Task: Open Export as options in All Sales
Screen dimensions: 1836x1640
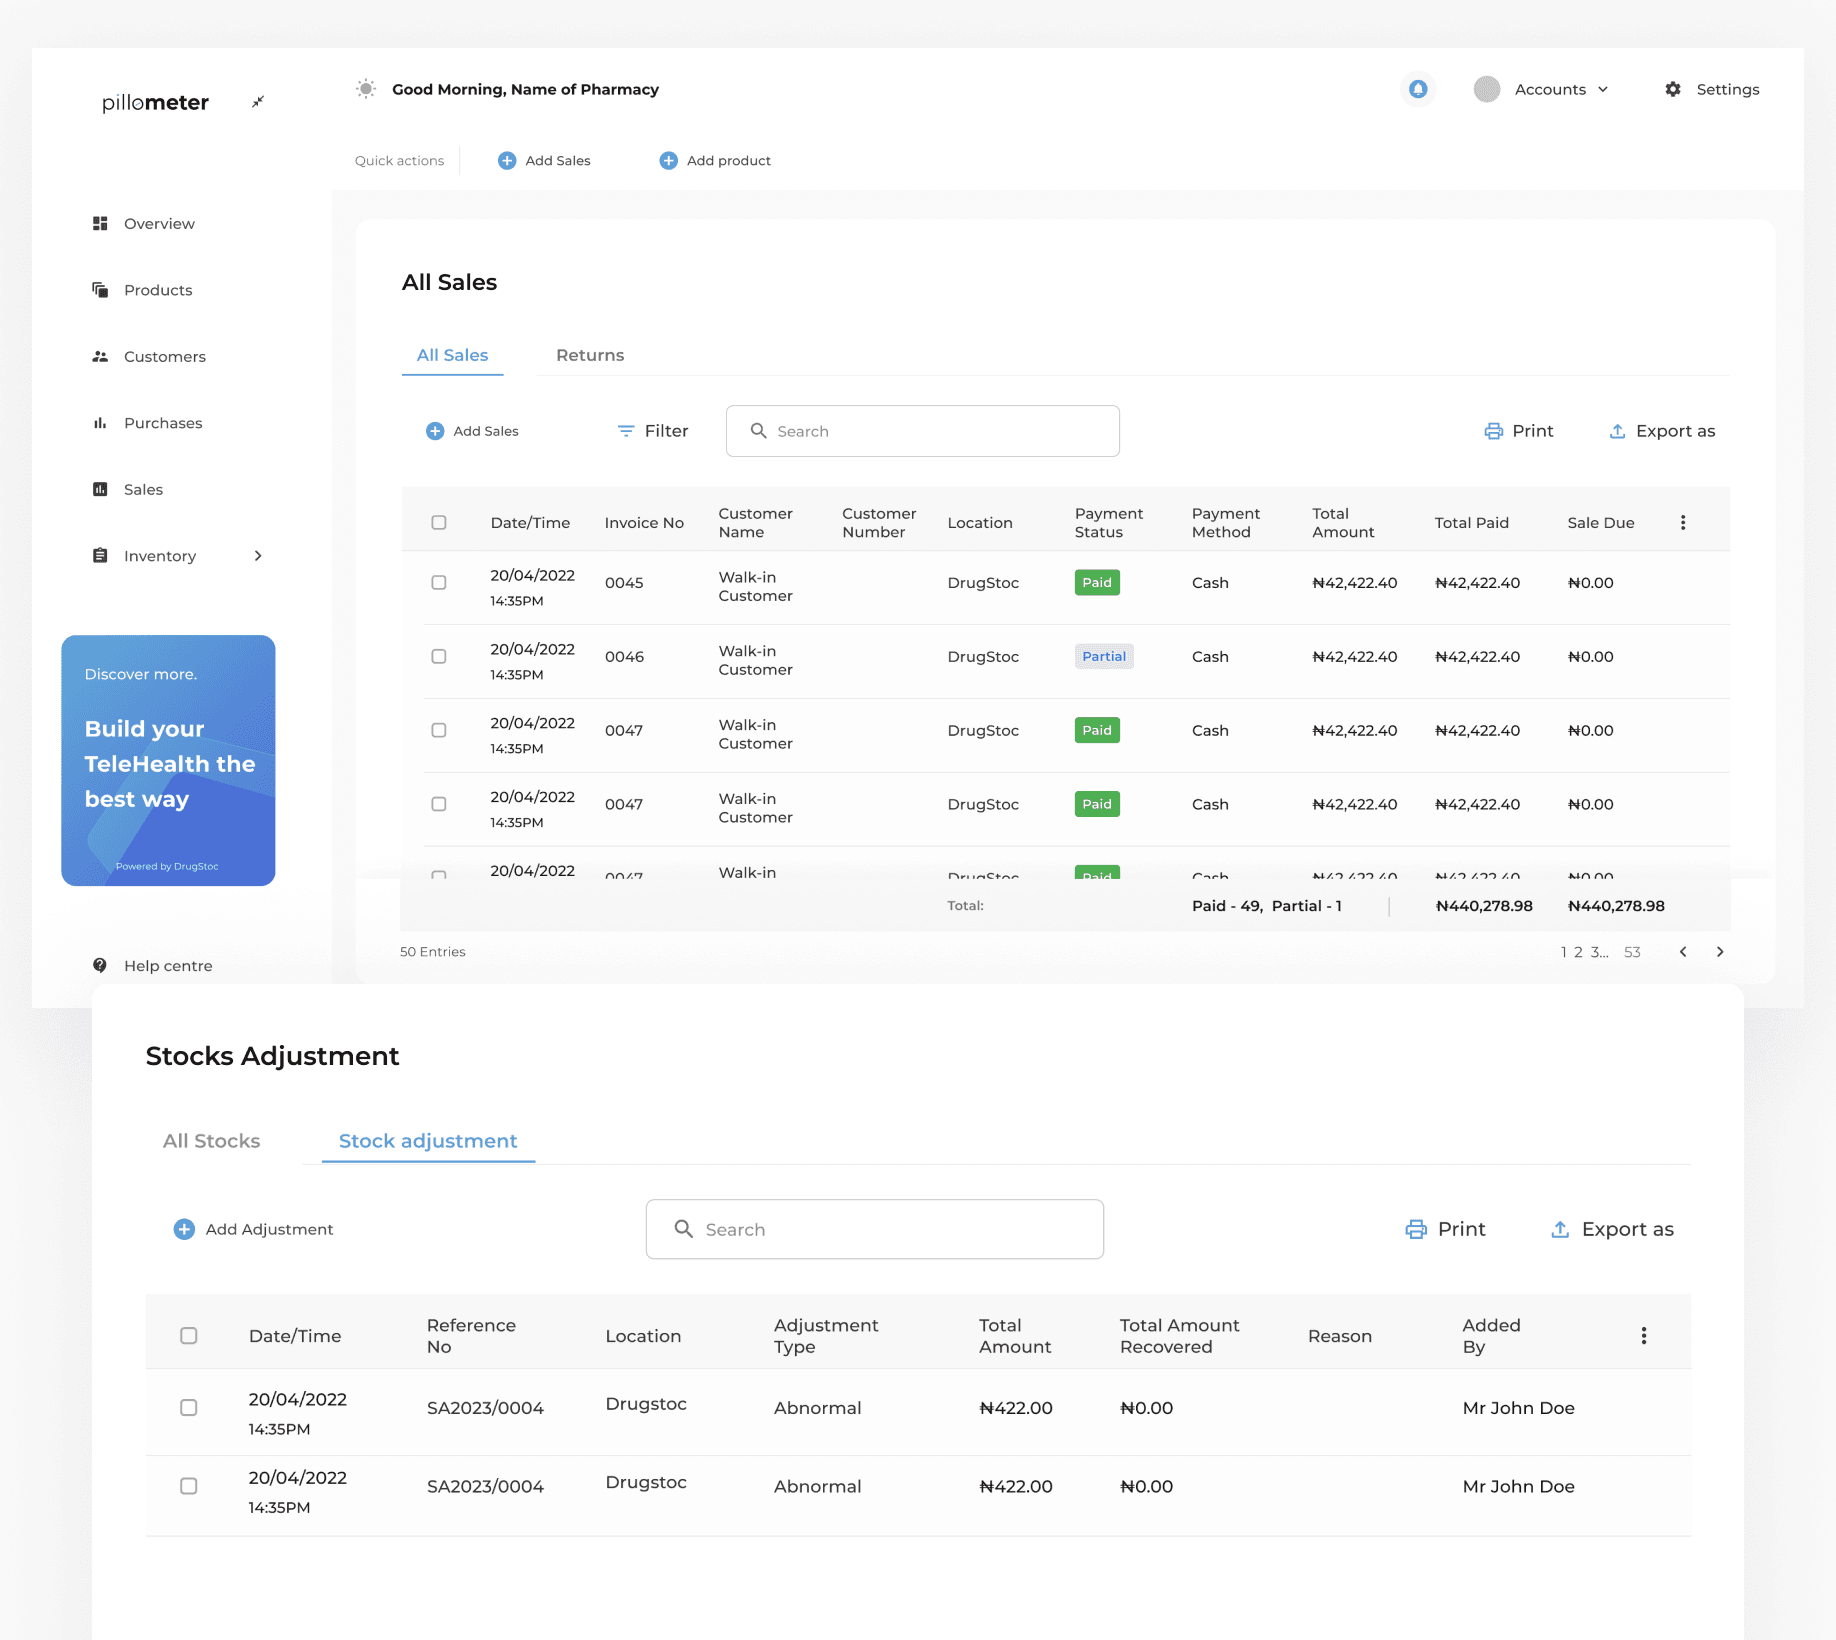Action: pos(1662,431)
